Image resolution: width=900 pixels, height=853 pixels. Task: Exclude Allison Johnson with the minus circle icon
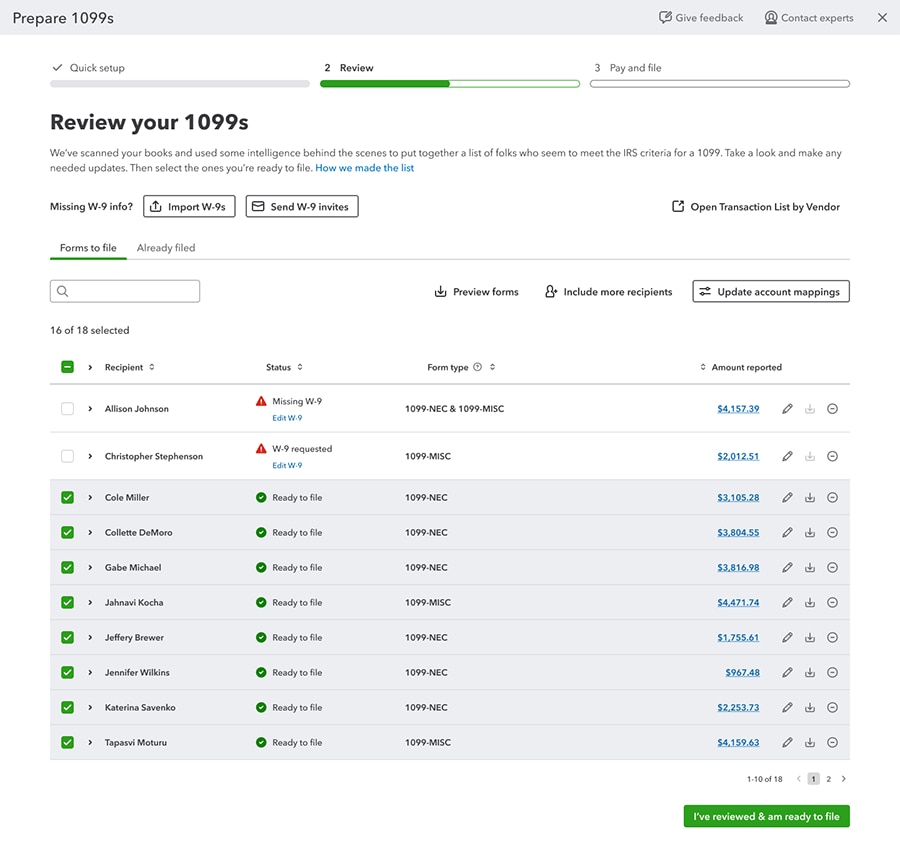click(x=832, y=409)
